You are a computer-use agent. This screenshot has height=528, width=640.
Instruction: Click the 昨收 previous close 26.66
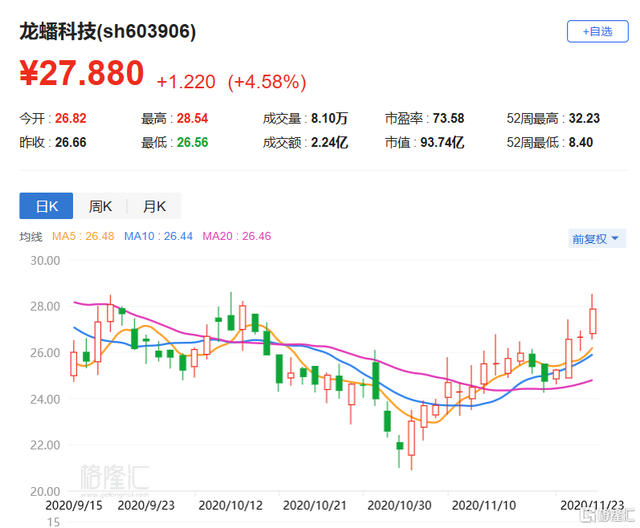(71, 142)
